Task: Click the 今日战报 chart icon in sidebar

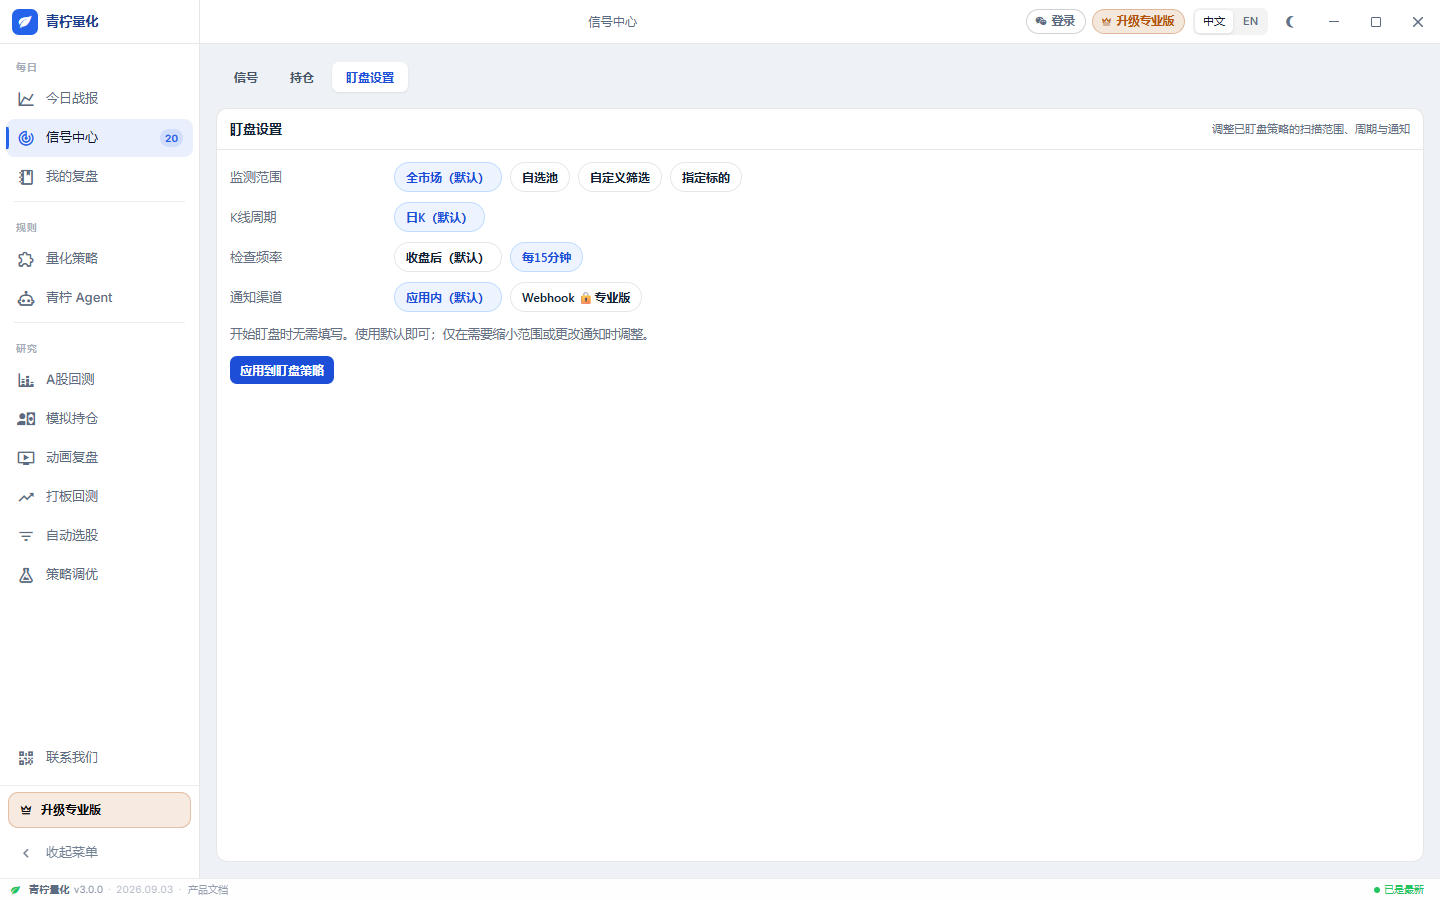Action: coord(26,99)
